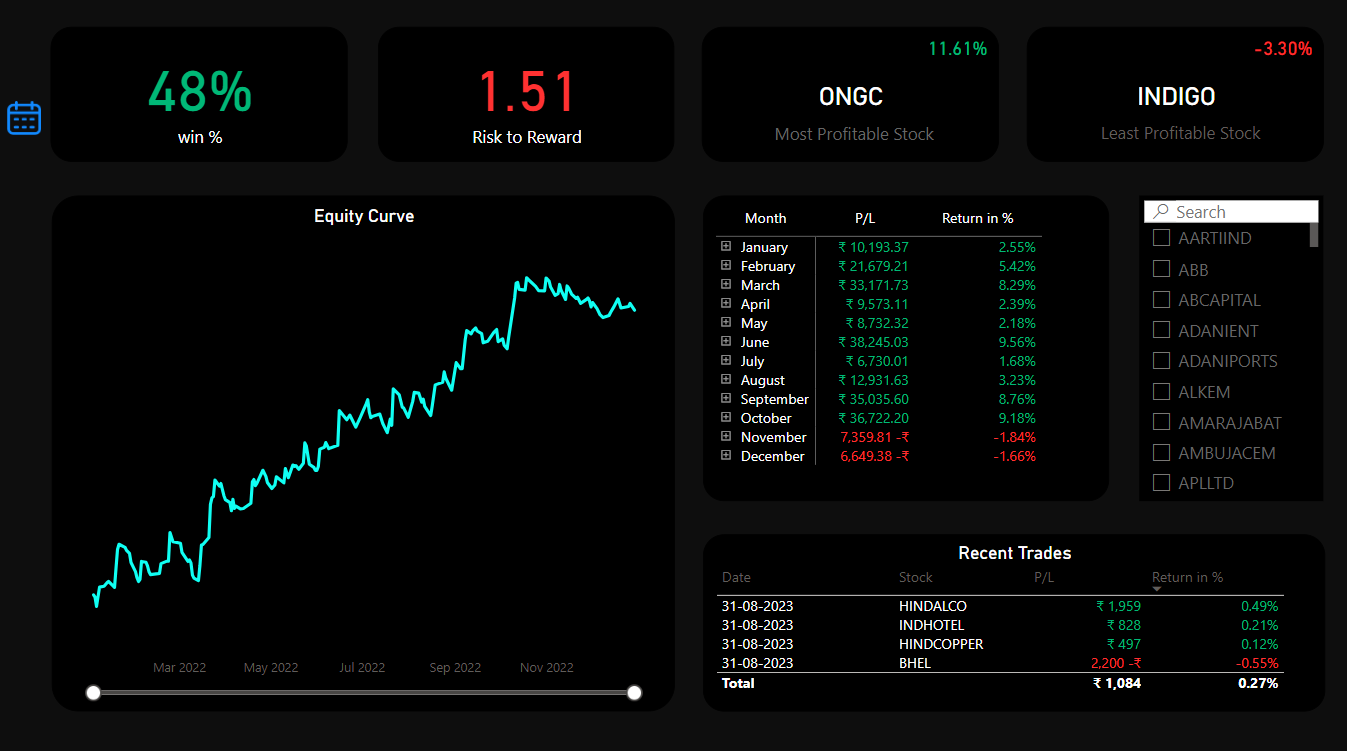The image size is (1347, 751).
Task: Expand the December month row
Action: (x=725, y=456)
